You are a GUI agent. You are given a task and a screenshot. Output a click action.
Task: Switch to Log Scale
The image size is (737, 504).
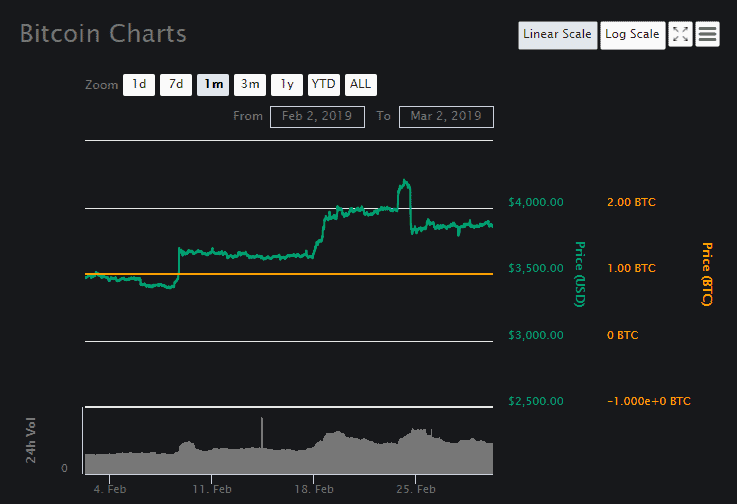(x=632, y=35)
